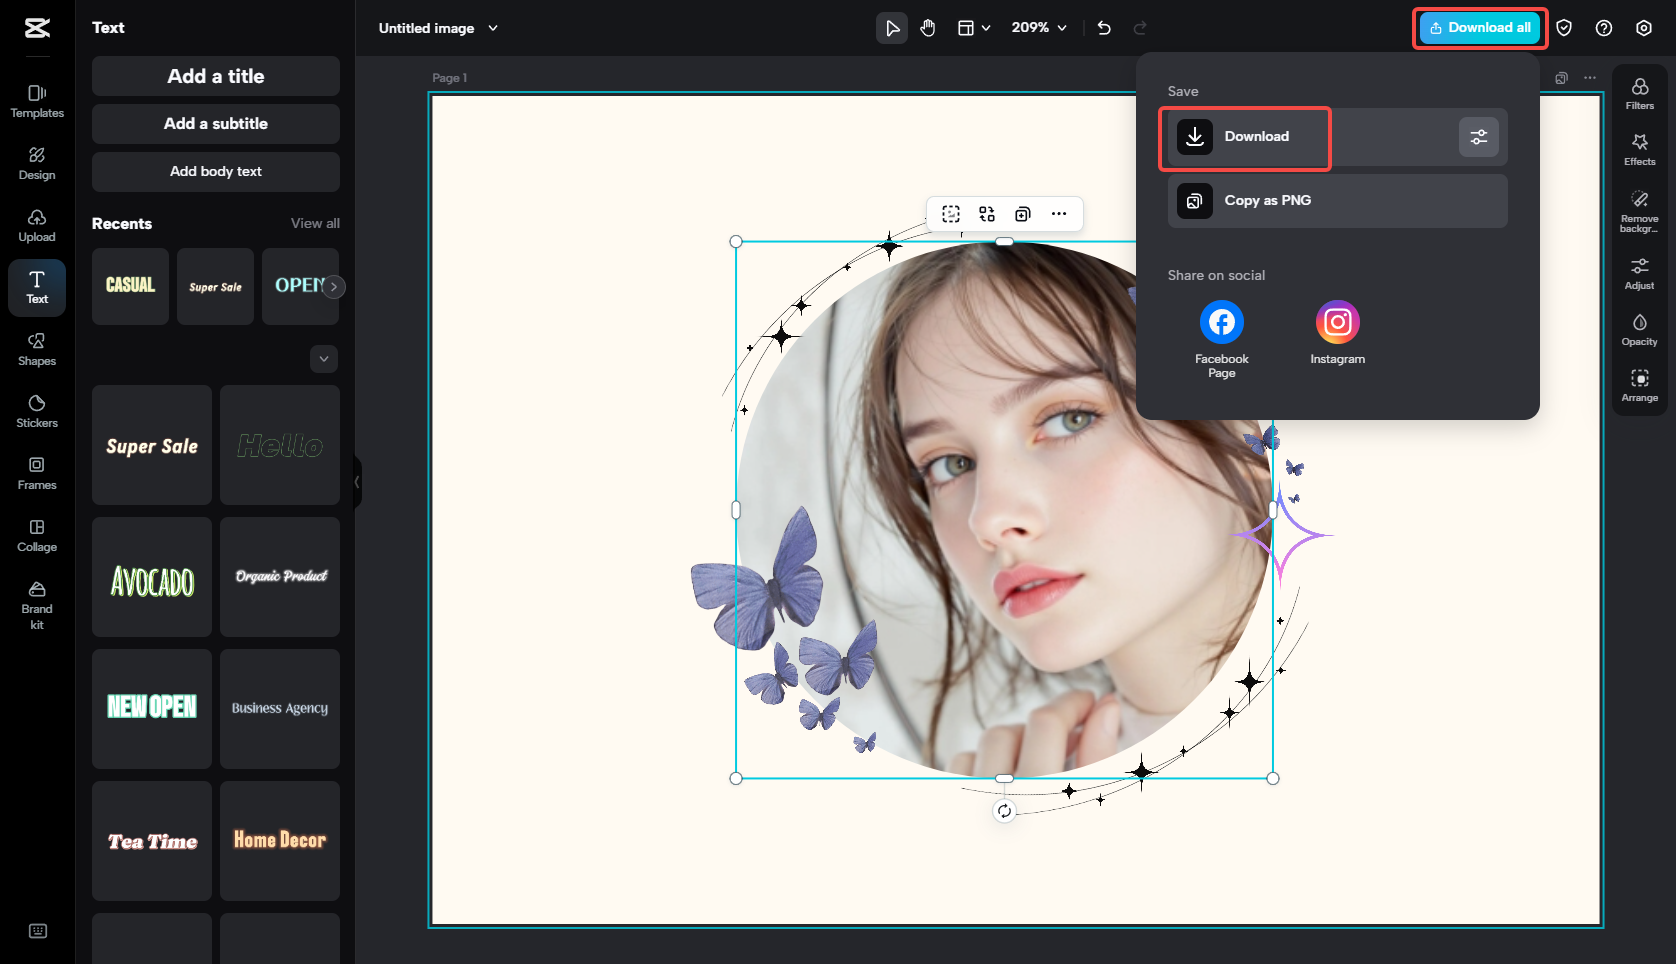Viewport: 1676px width, 964px height.
Task: Expand the text styles category chevron
Action: (324, 359)
